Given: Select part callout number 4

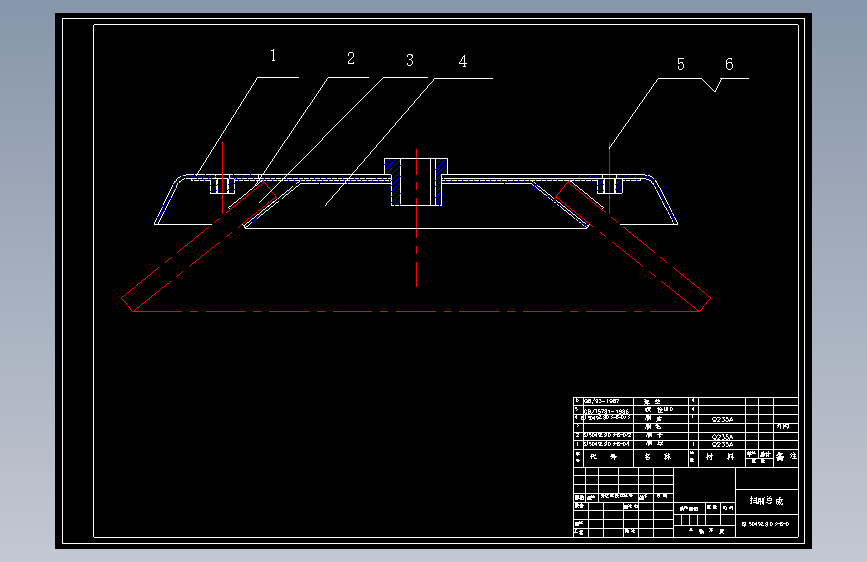Looking at the screenshot, I should tap(463, 61).
